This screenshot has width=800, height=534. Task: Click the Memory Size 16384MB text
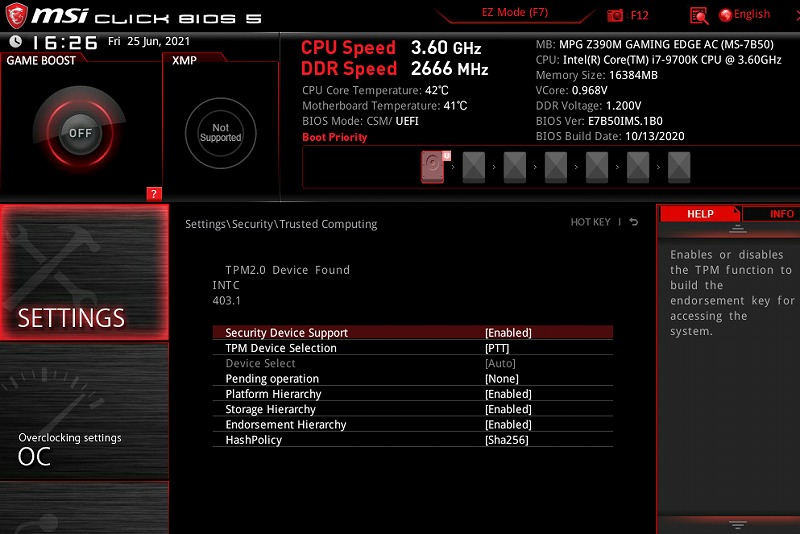click(x=596, y=75)
